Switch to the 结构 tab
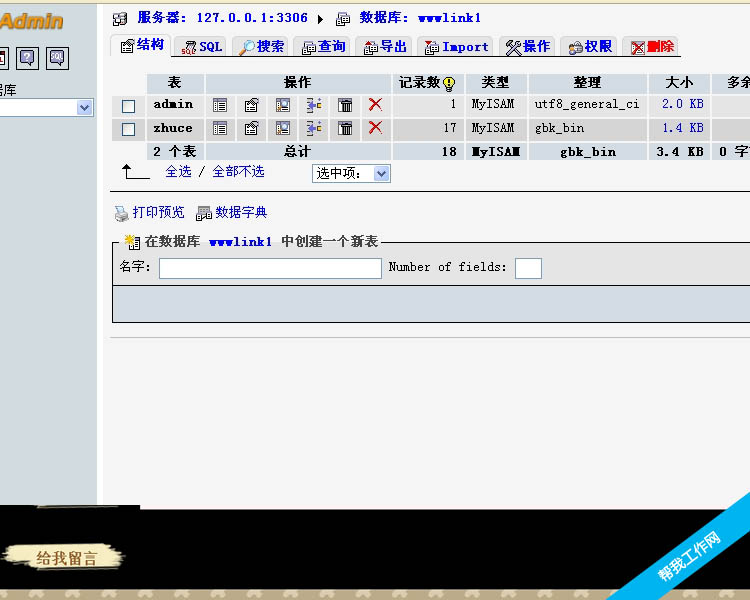Image resolution: width=750 pixels, height=600 pixels. (x=142, y=45)
